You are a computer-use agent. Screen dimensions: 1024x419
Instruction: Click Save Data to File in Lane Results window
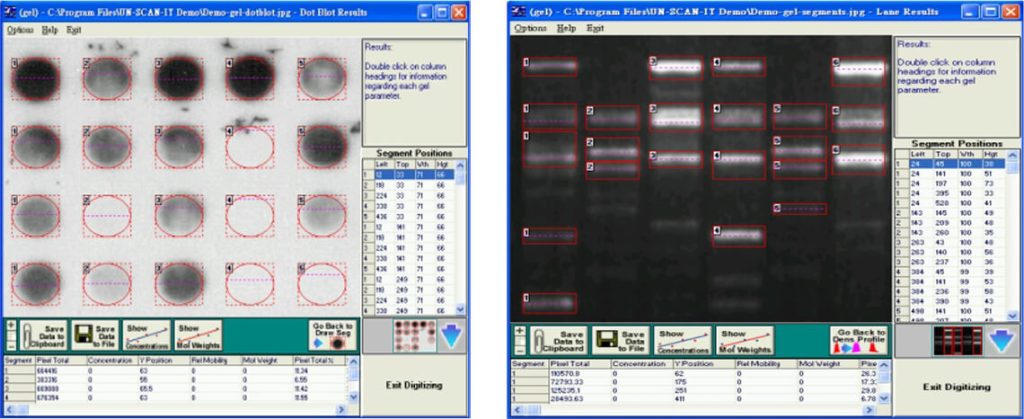point(620,340)
